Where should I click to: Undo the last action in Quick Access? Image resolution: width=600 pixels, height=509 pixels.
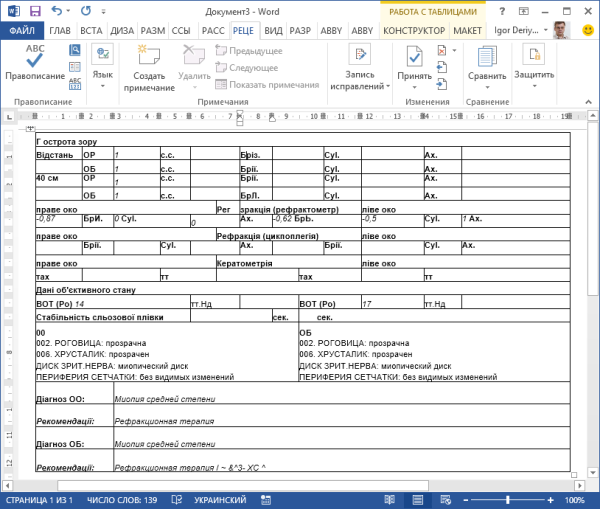(57, 11)
